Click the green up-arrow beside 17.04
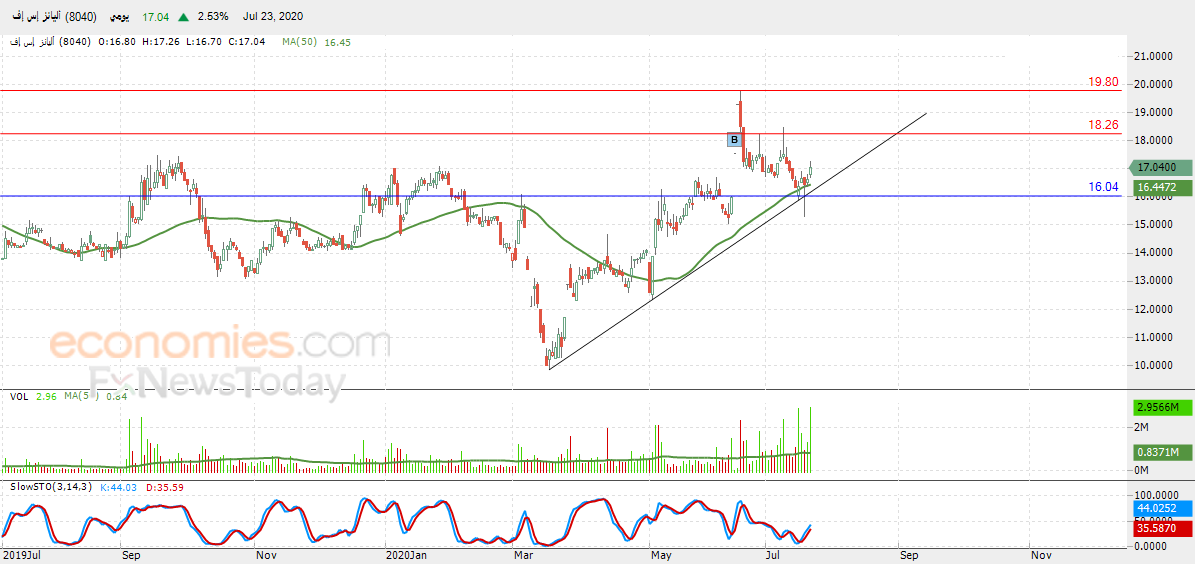Image resolution: width=1195 pixels, height=564 pixels. coord(184,16)
